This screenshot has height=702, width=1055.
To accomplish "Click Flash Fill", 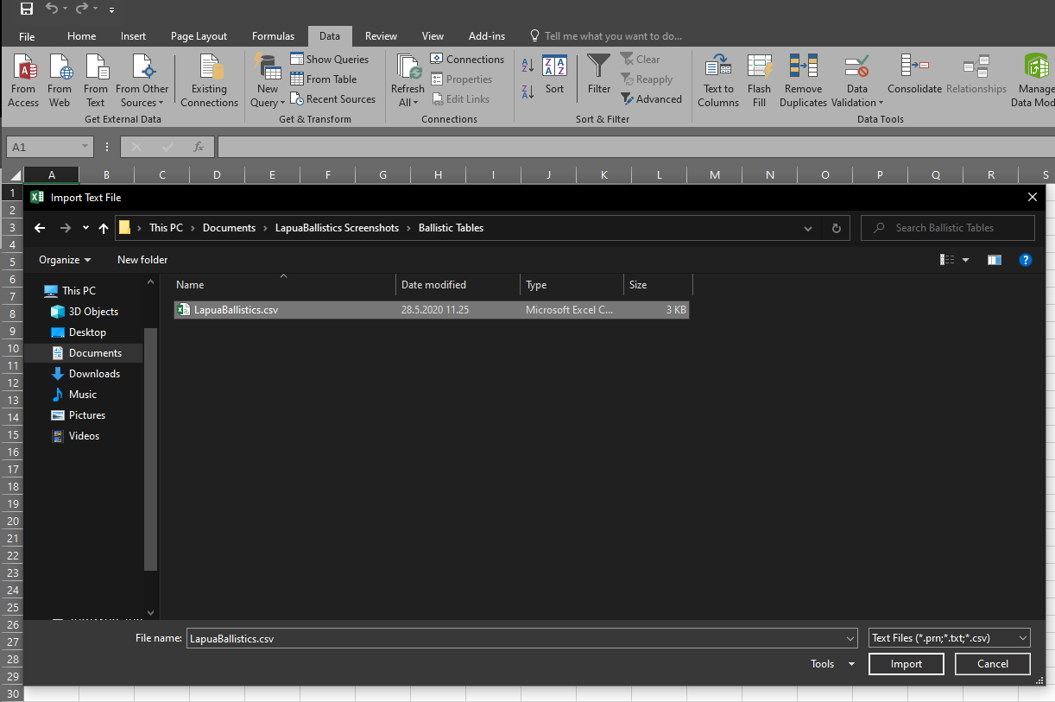I will (759, 81).
